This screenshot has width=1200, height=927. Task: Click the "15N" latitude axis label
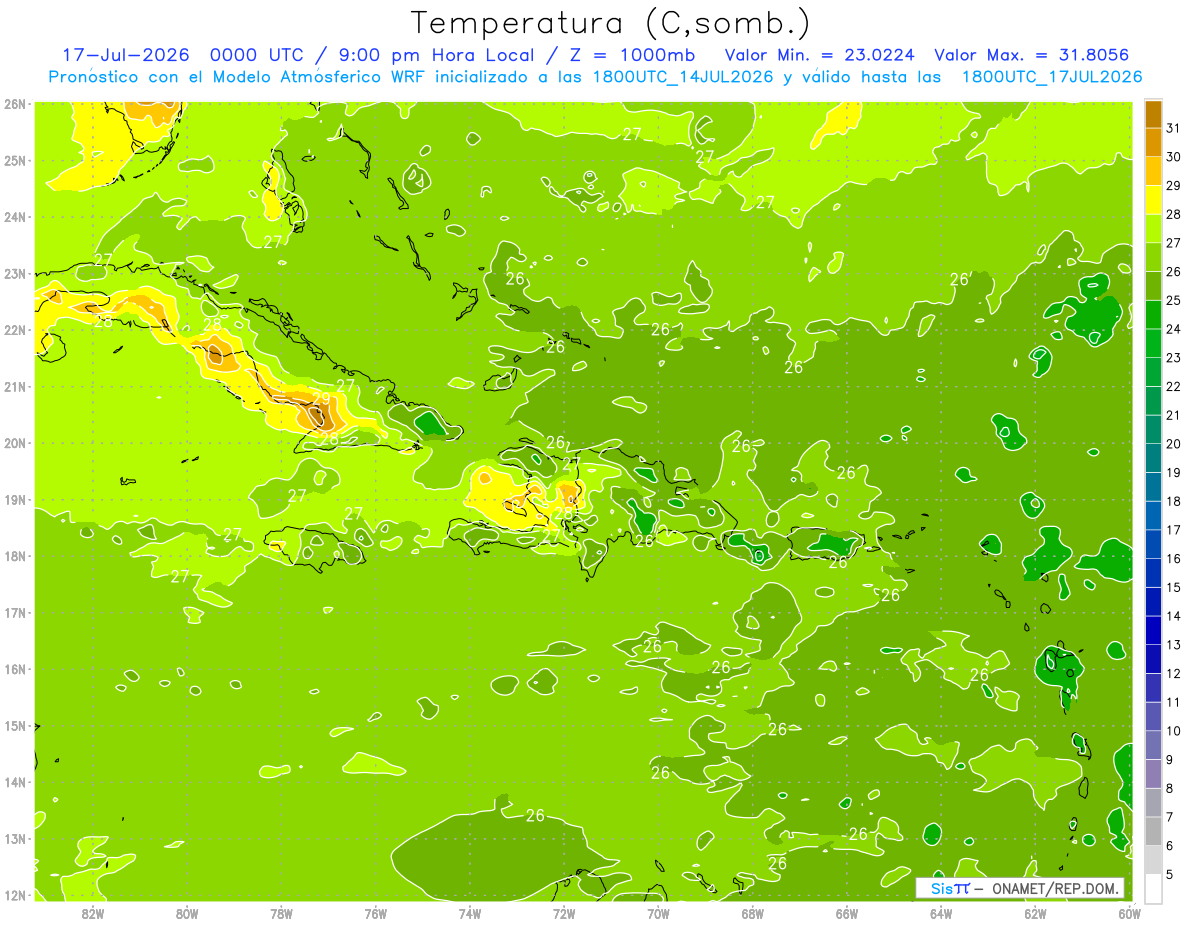[15, 725]
